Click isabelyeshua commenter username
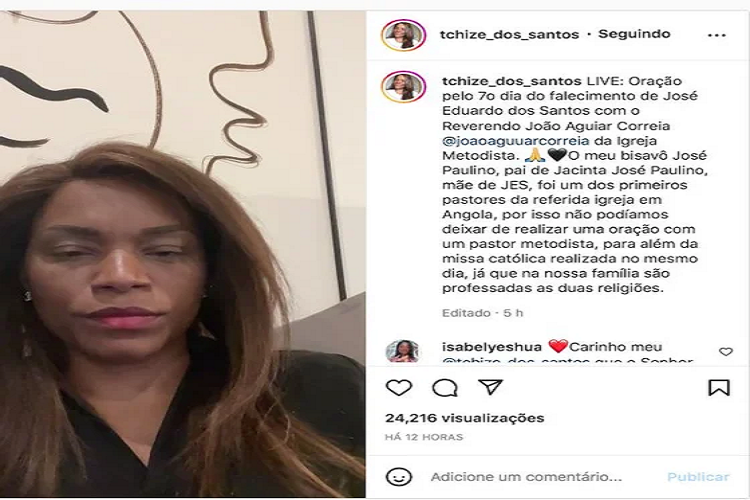 tap(492, 347)
